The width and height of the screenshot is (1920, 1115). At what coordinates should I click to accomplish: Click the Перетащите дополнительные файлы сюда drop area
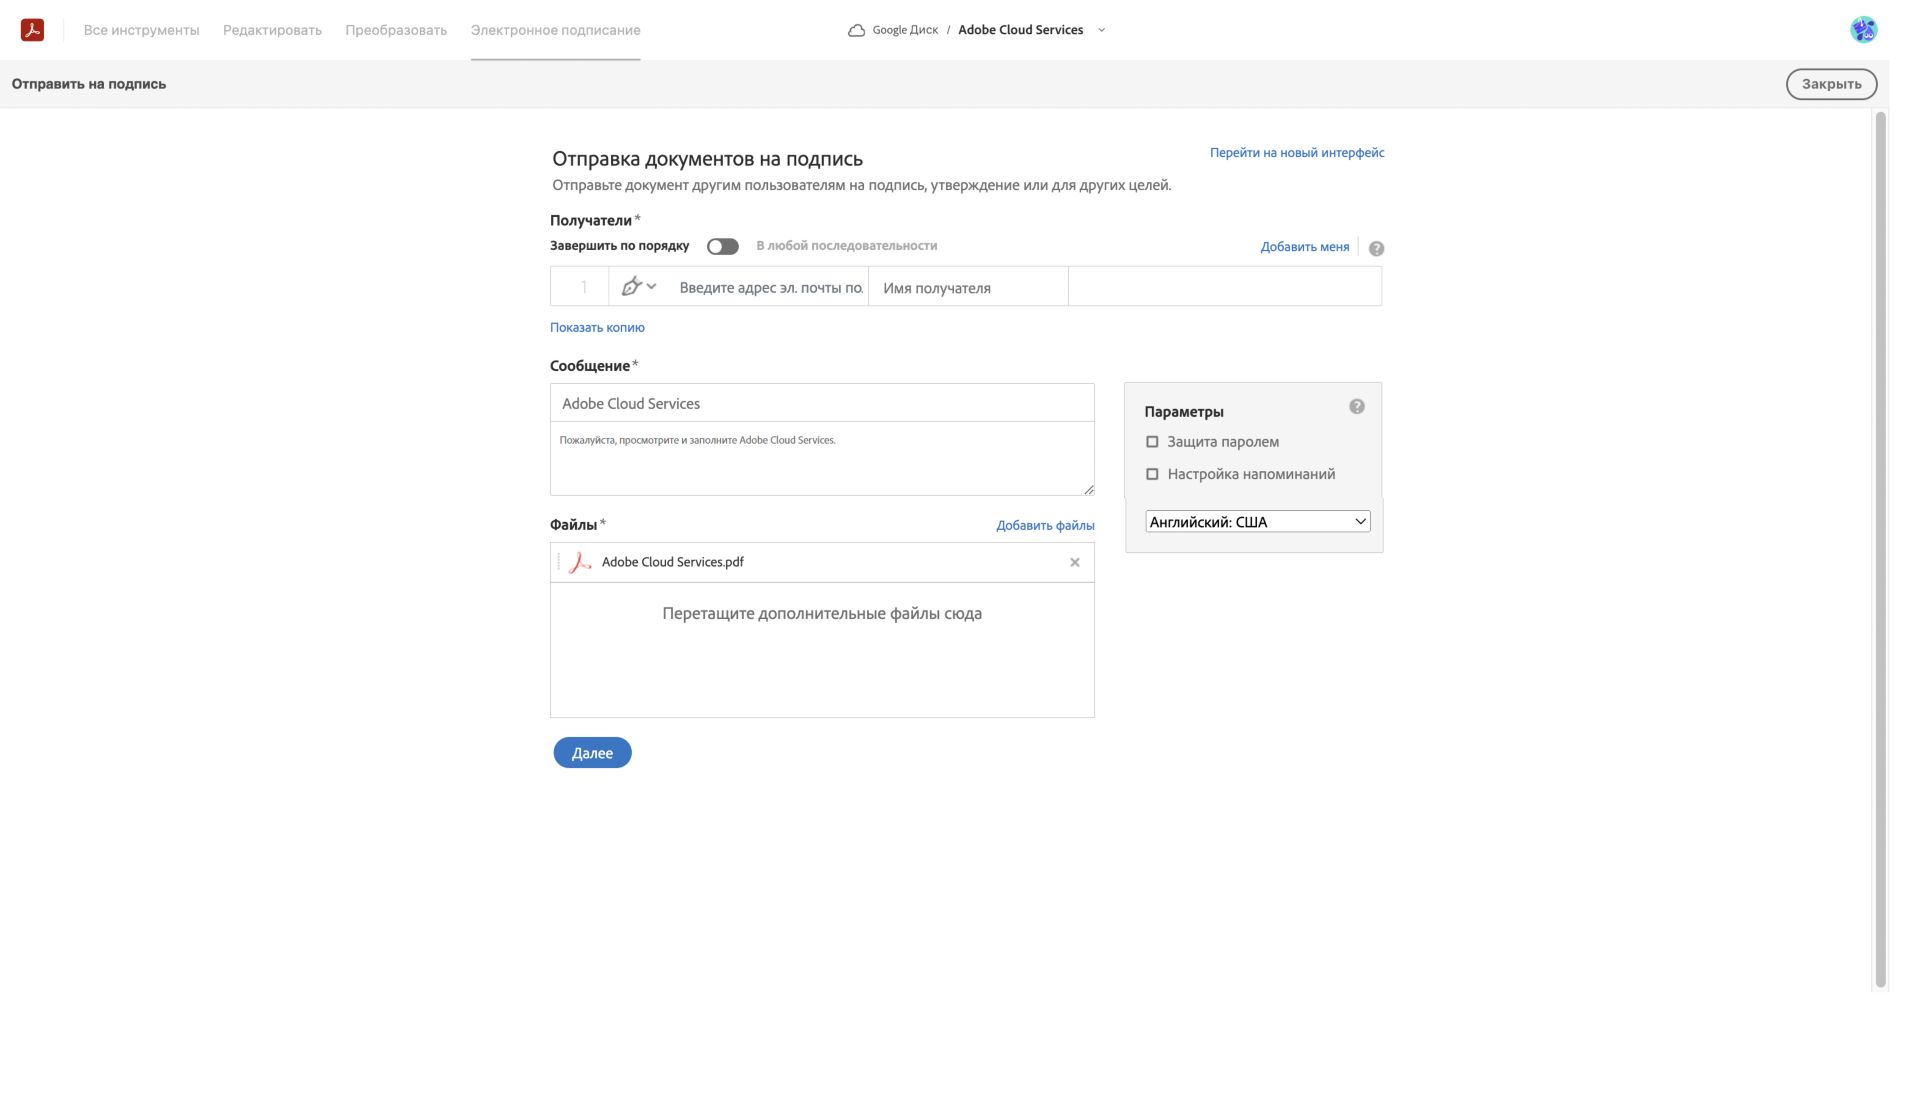point(822,650)
